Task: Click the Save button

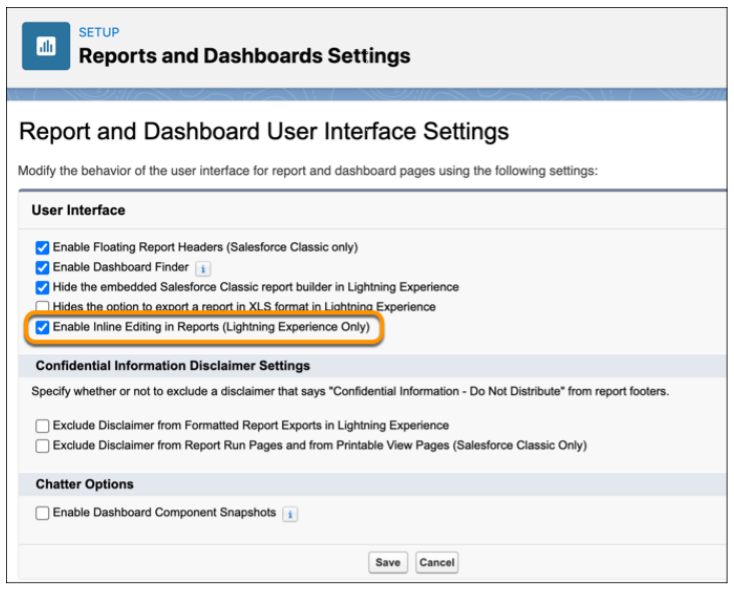Action: tap(388, 562)
